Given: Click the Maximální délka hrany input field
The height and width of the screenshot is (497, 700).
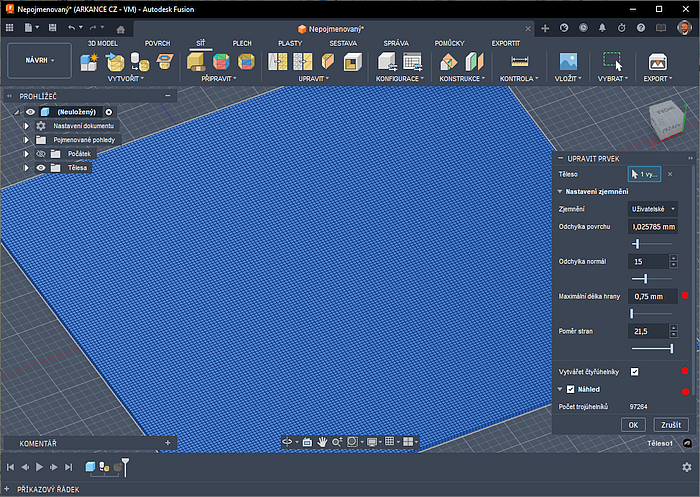Looking at the screenshot, I should click(652, 296).
